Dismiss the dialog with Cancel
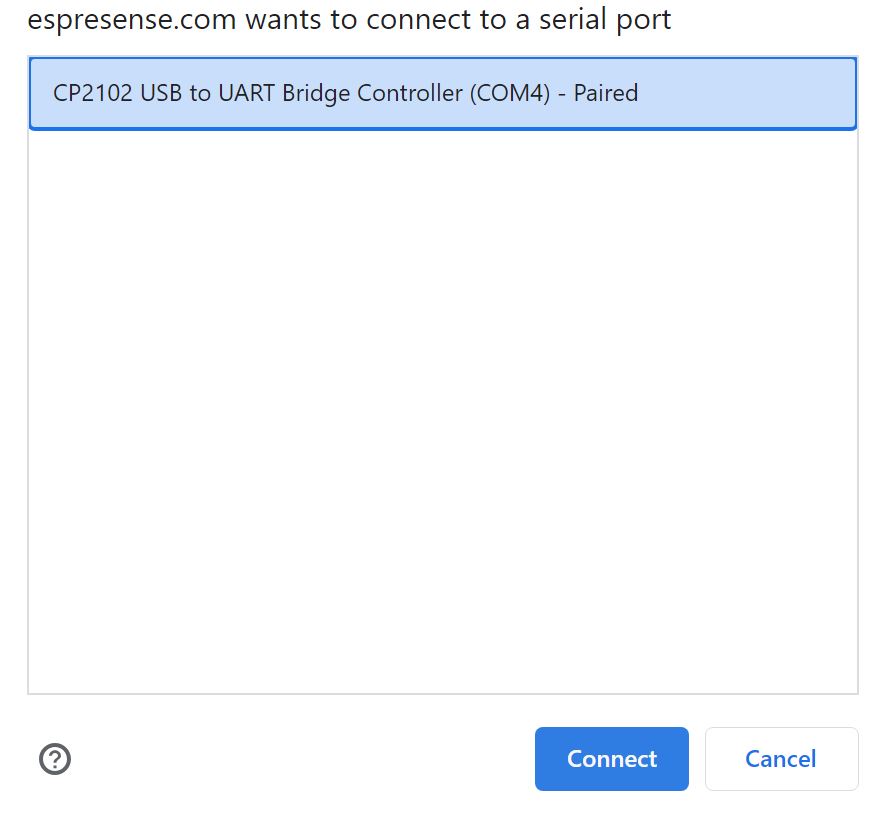The height and width of the screenshot is (815, 885). 781,759
